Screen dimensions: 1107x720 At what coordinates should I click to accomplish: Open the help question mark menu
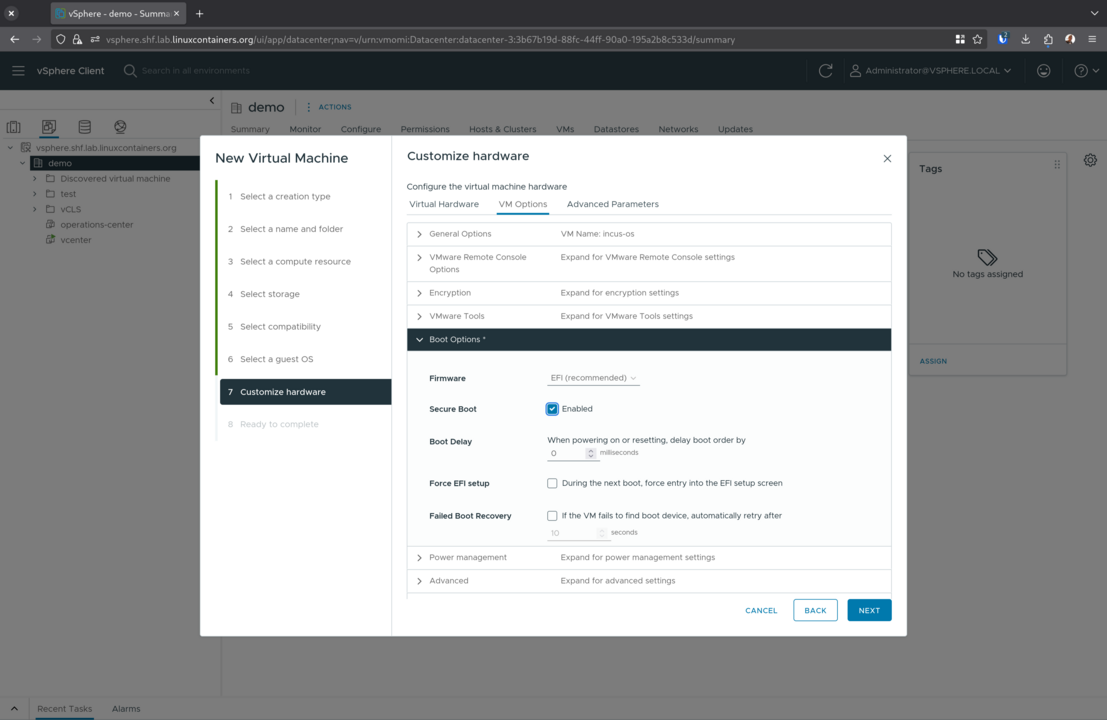pos(1084,71)
